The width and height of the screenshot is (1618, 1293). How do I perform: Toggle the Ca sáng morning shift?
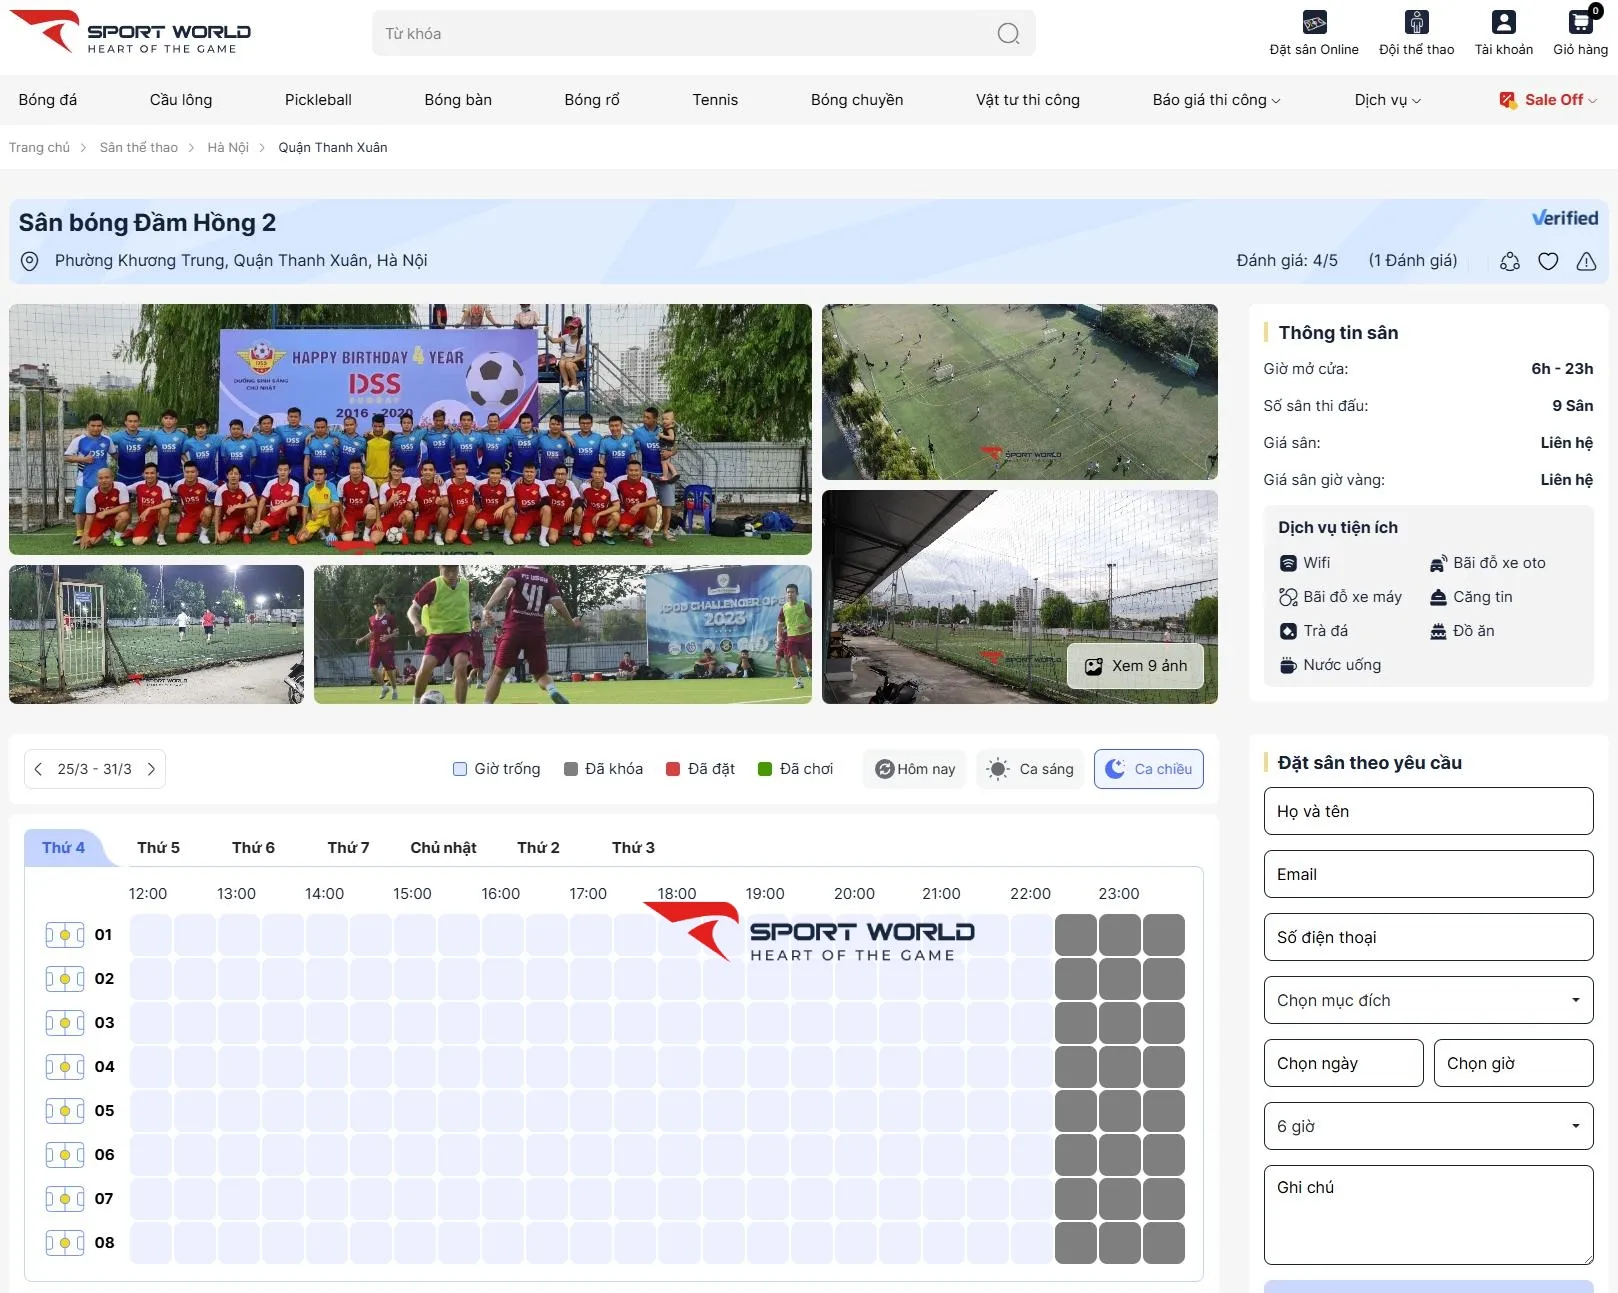coord(1030,769)
